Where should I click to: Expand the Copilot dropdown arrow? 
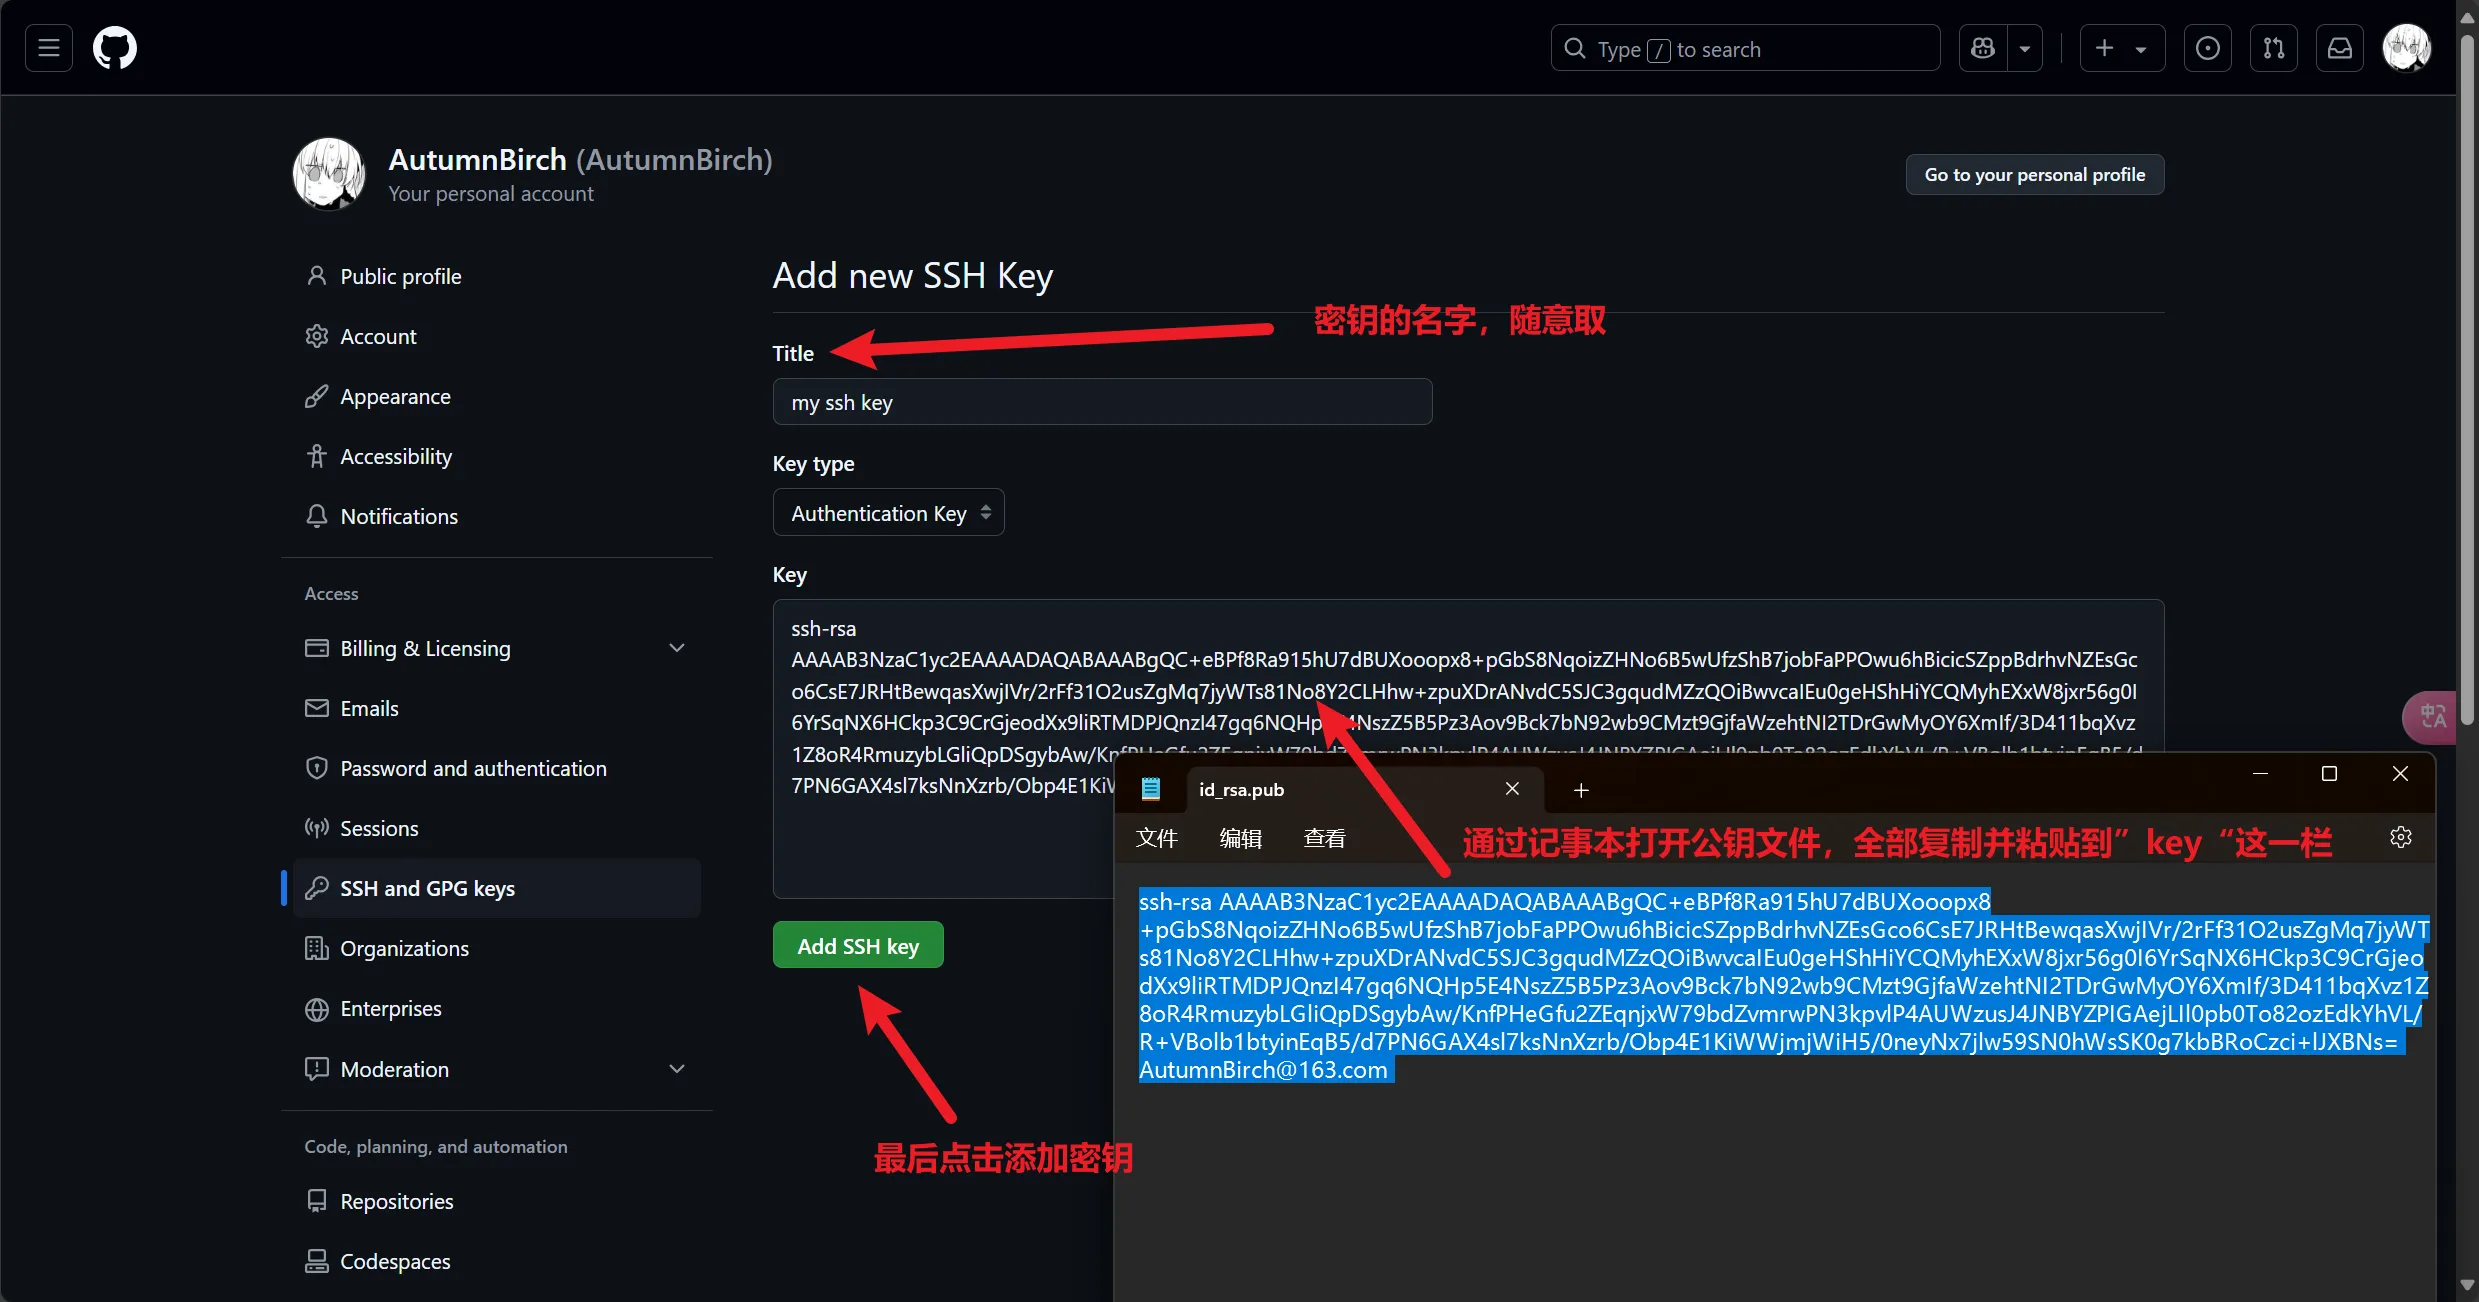(x=2025, y=48)
